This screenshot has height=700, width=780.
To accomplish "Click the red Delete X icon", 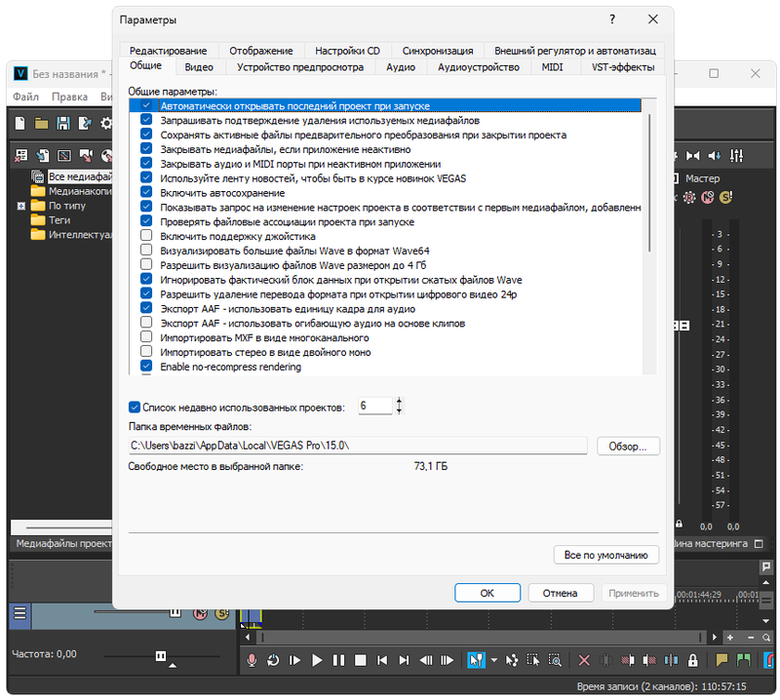I will click(x=584, y=660).
